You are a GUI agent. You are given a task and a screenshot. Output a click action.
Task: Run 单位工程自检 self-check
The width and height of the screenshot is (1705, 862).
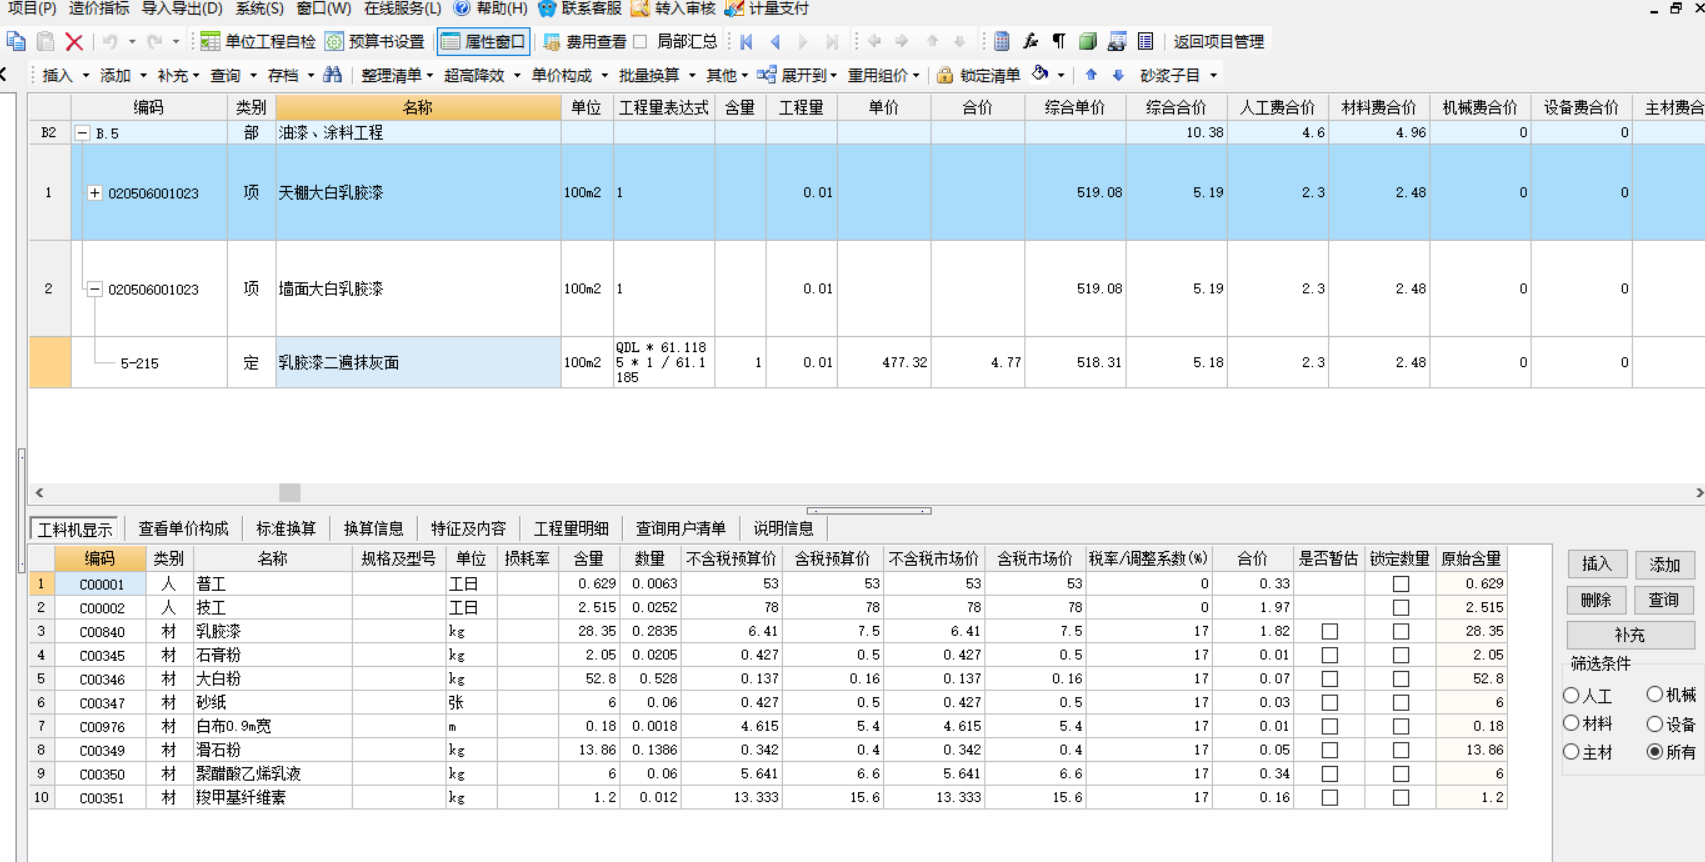tap(258, 41)
